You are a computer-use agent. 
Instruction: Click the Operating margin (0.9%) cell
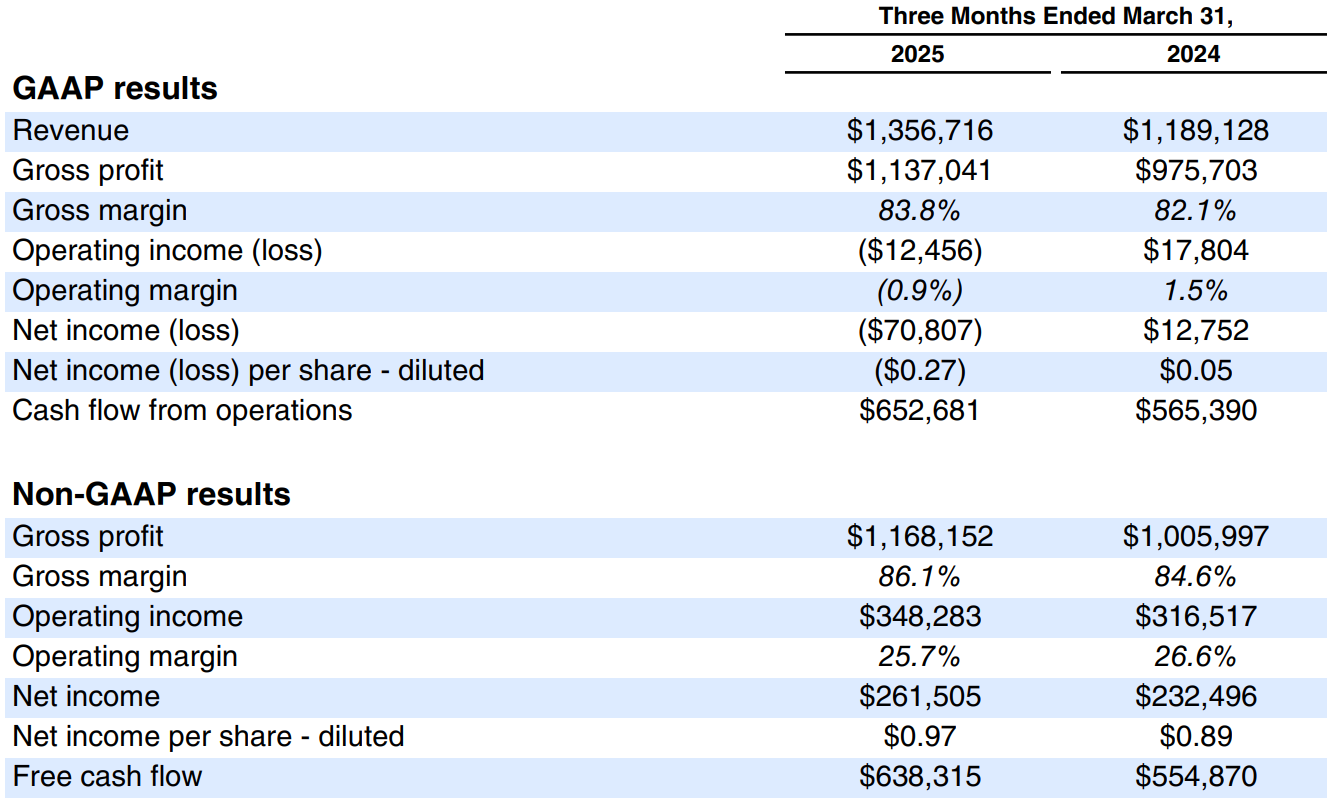click(x=920, y=291)
